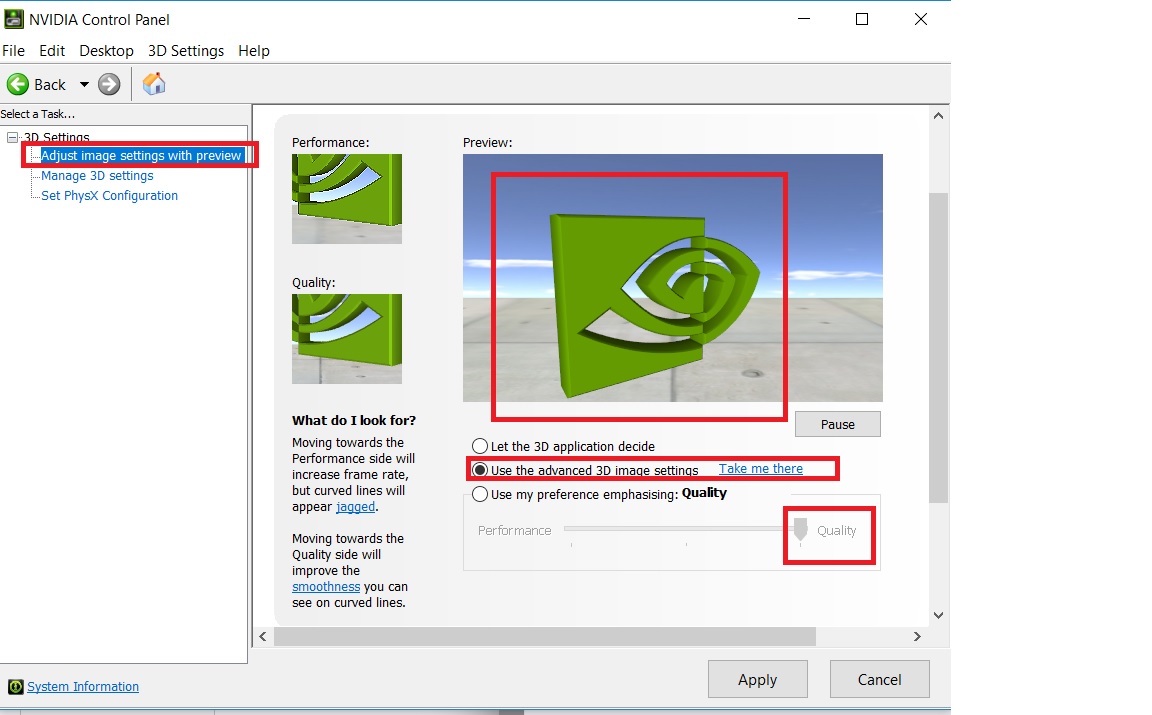Maximize the NVIDIA Control Panel window
This screenshot has width=1152, height=715.
click(862, 19)
